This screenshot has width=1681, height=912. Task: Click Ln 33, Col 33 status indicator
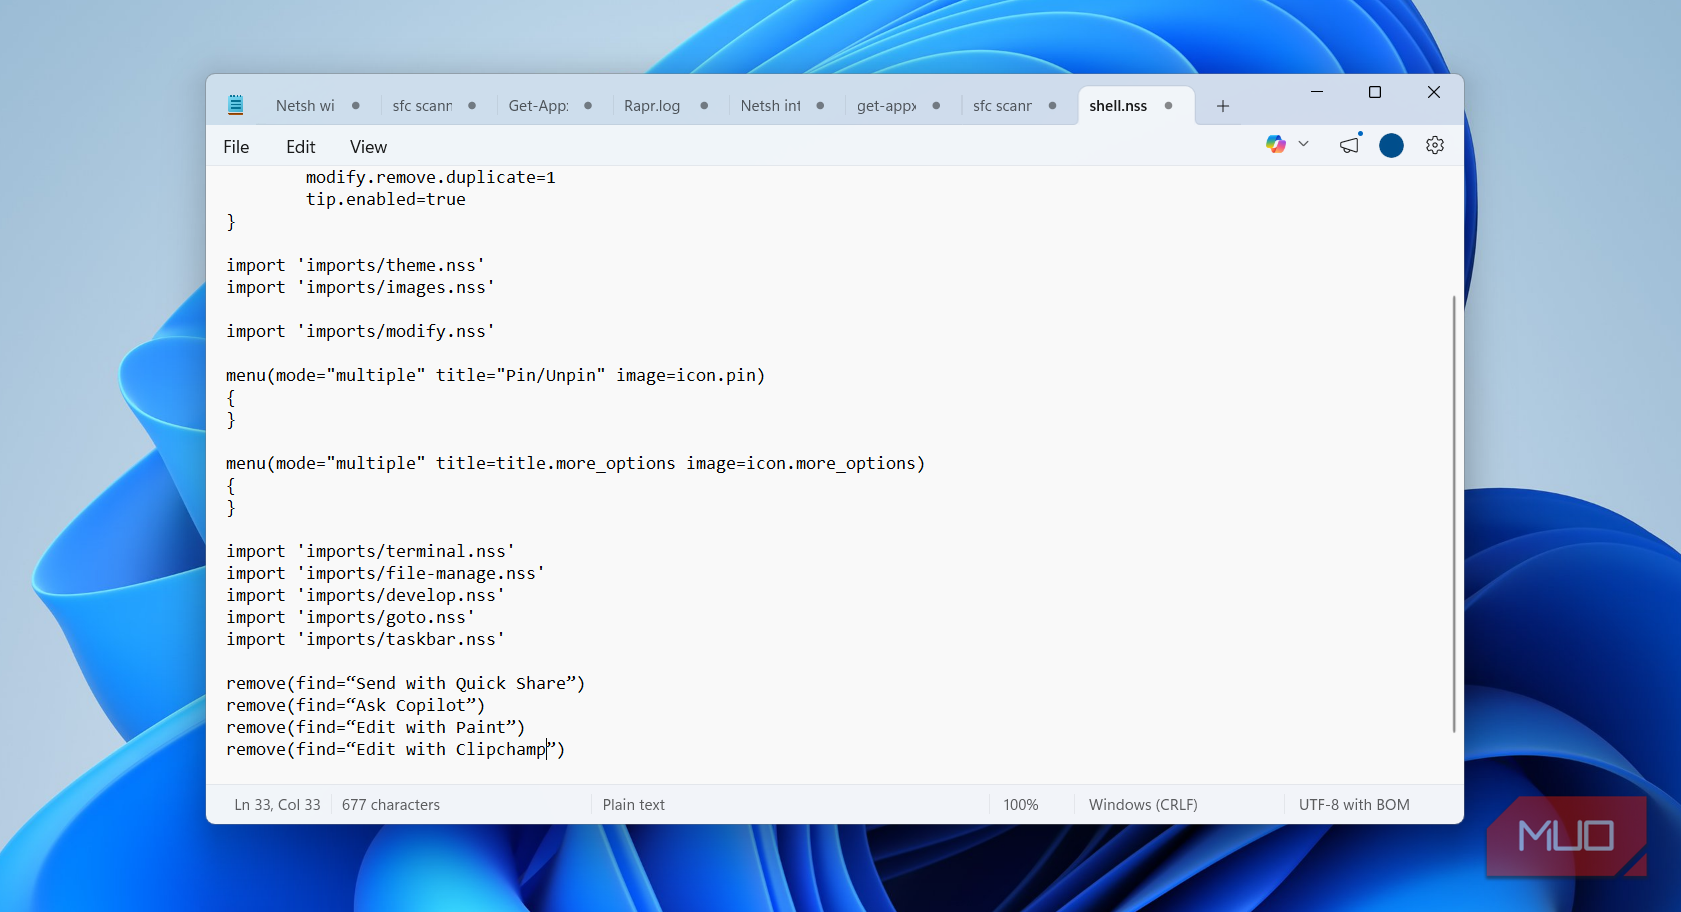(x=277, y=805)
